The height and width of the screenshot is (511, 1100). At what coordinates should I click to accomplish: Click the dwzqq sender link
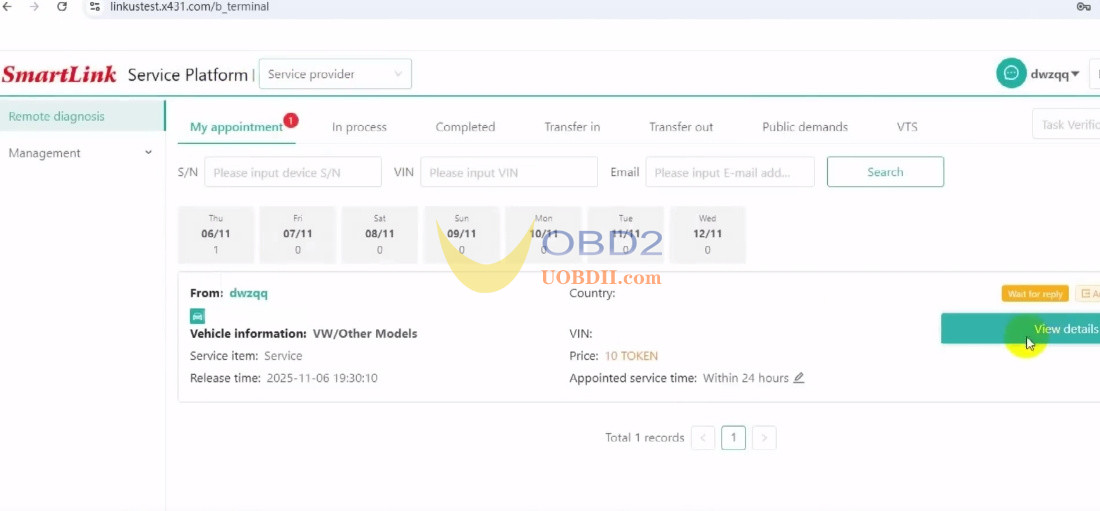[x=248, y=293]
